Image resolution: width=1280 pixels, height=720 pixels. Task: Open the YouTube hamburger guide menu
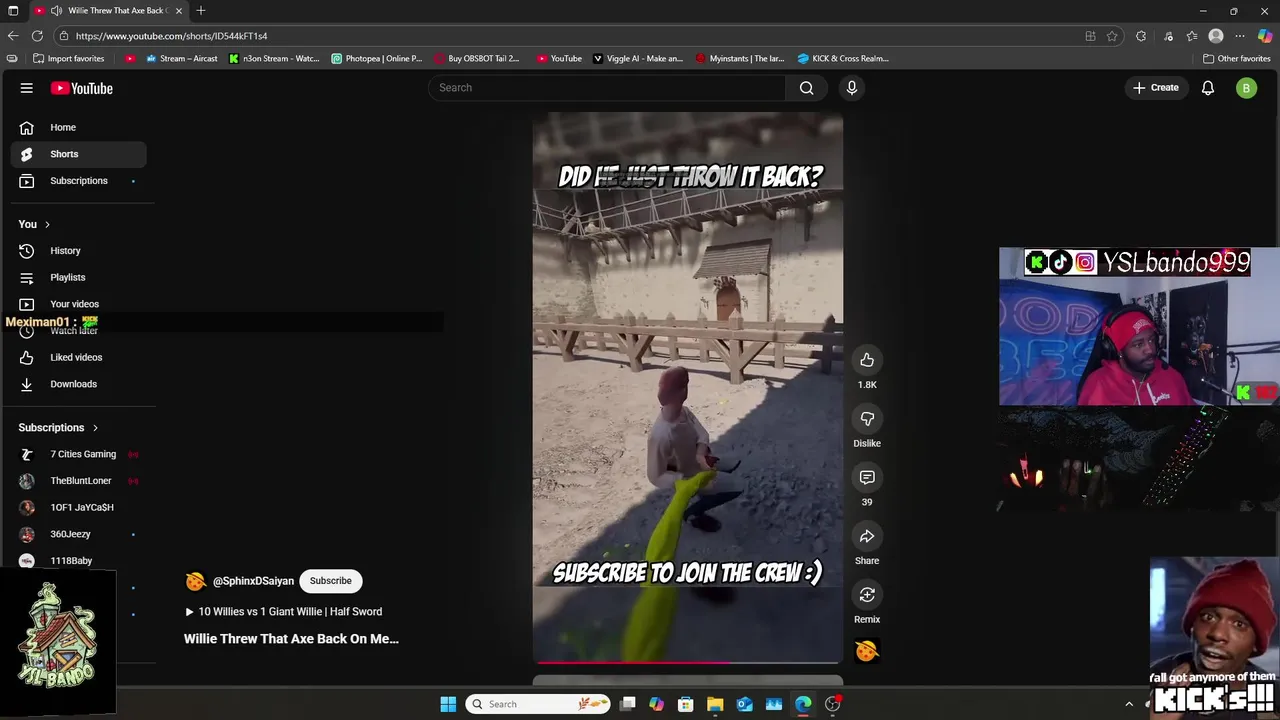pos(27,88)
